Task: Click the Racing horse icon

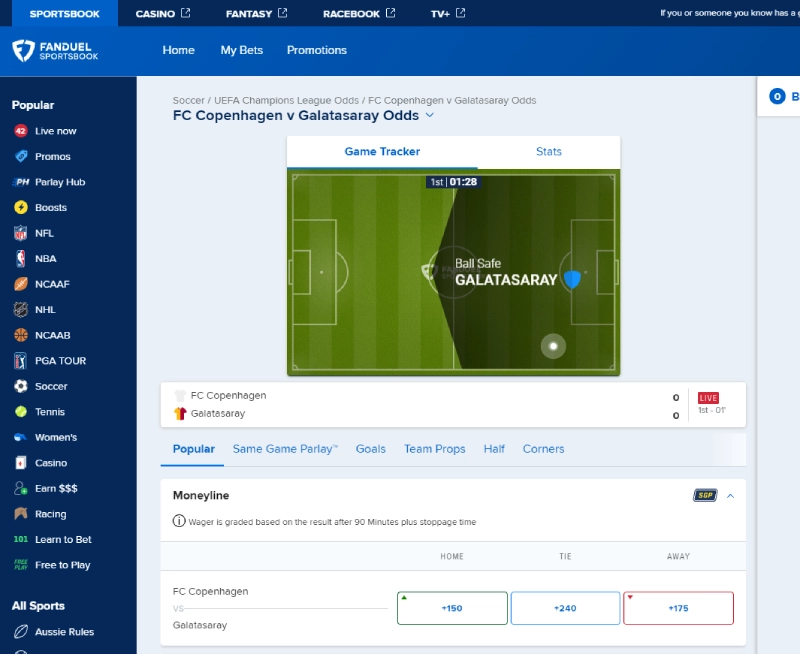Action: [21, 513]
